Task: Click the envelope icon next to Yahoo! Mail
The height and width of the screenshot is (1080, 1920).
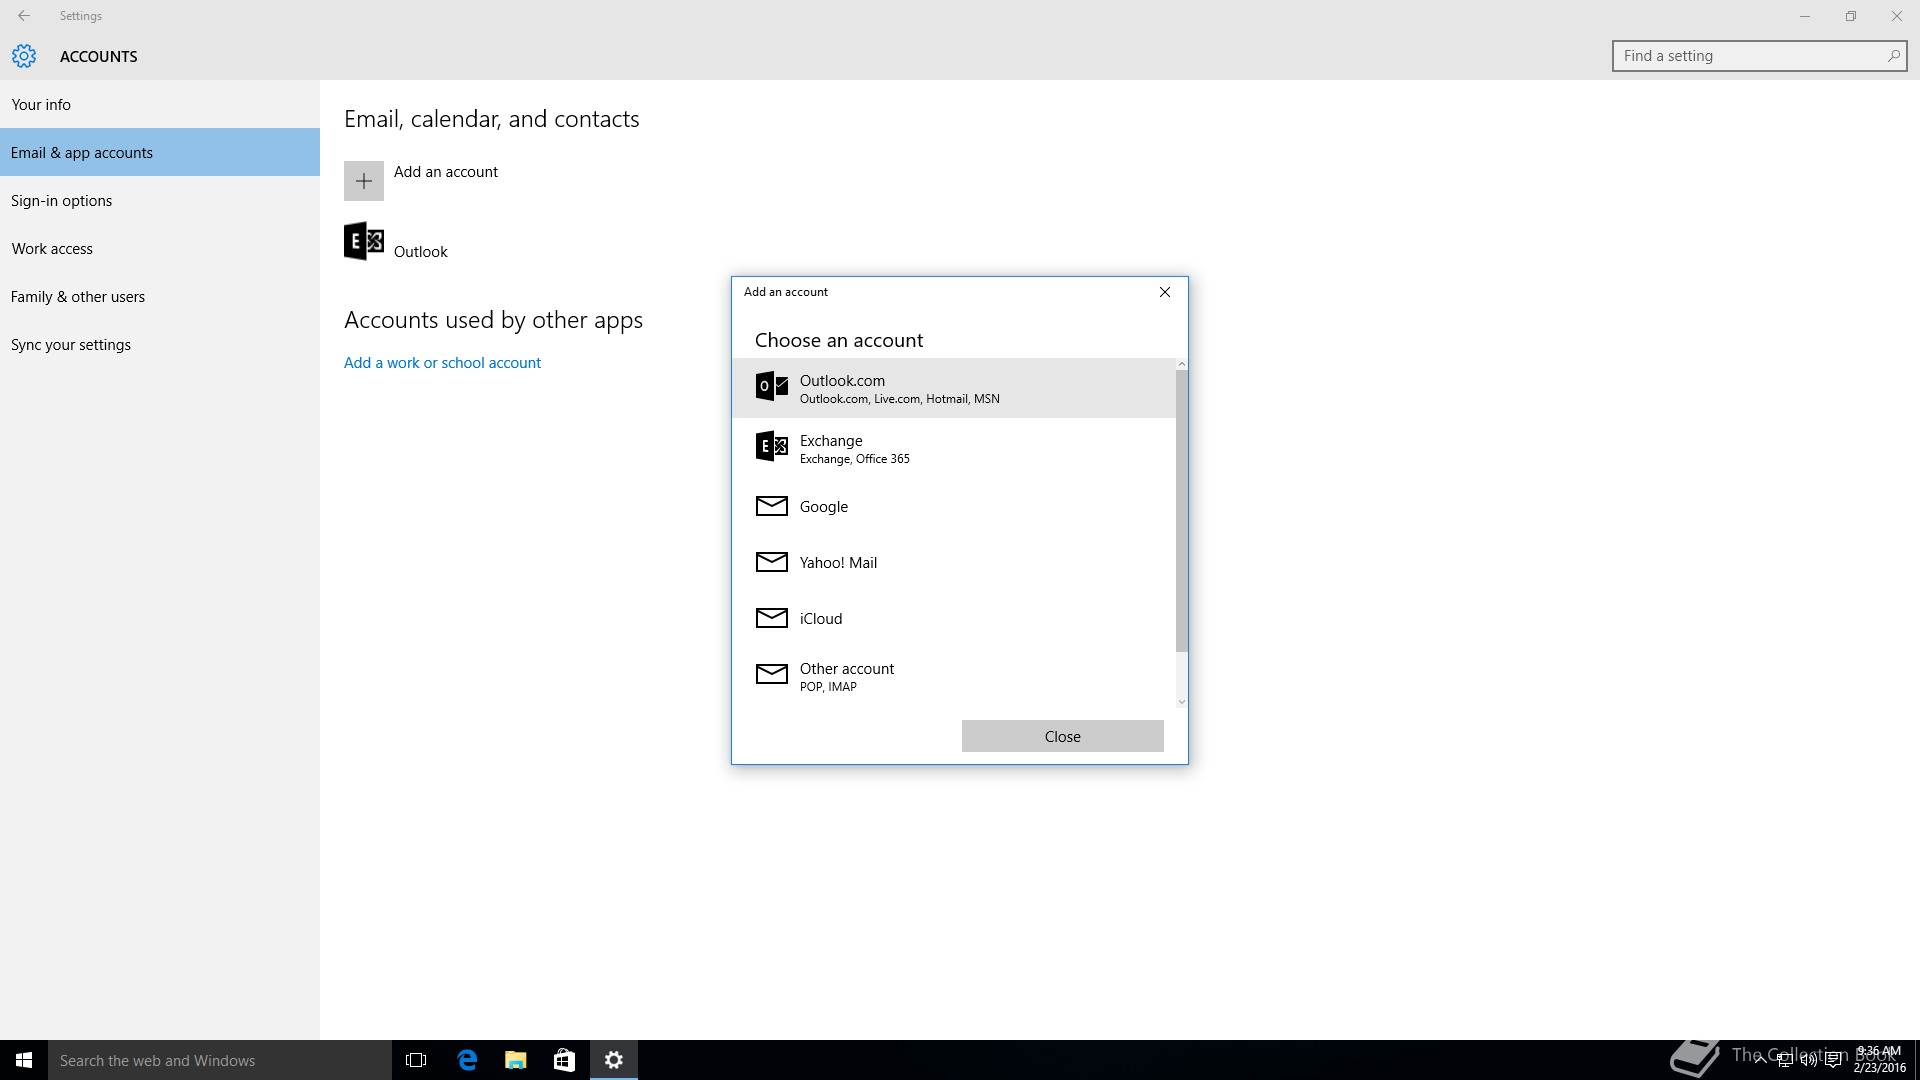Action: (771, 562)
